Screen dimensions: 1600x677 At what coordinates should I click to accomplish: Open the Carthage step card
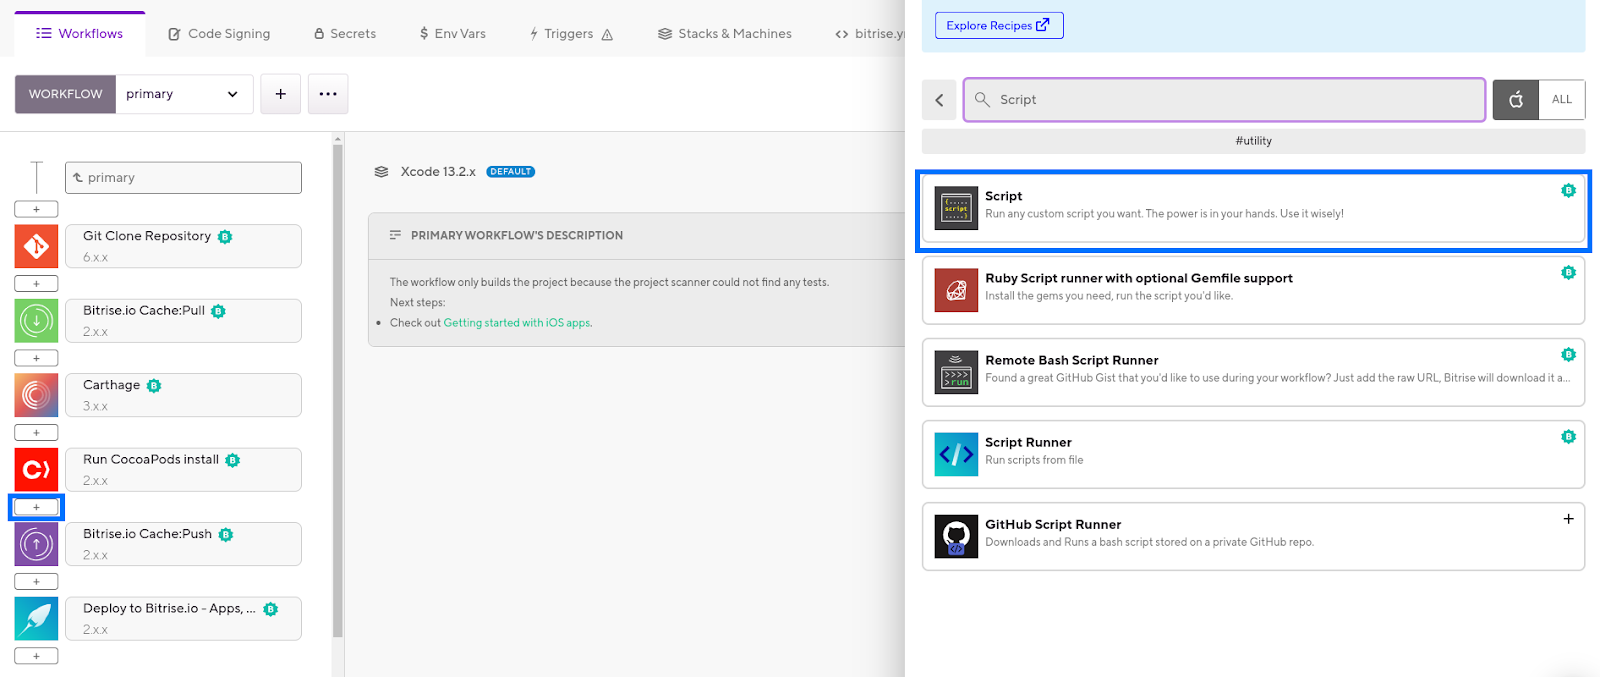pyautogui.click(x=183, y=395)
